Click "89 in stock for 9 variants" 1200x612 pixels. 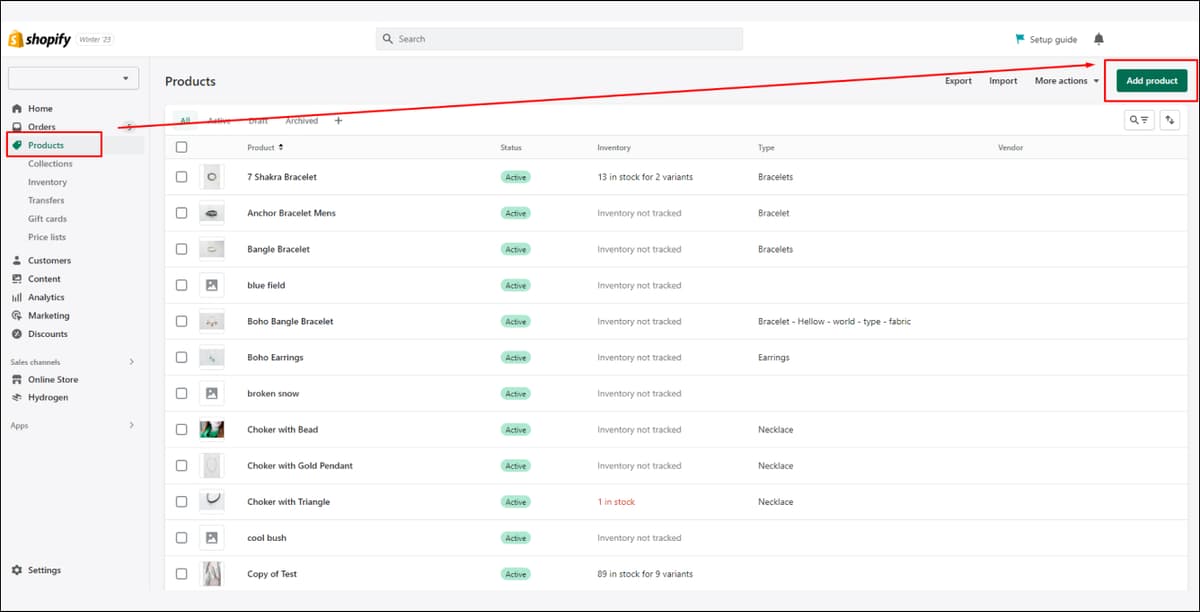click(x=645, y=574)
